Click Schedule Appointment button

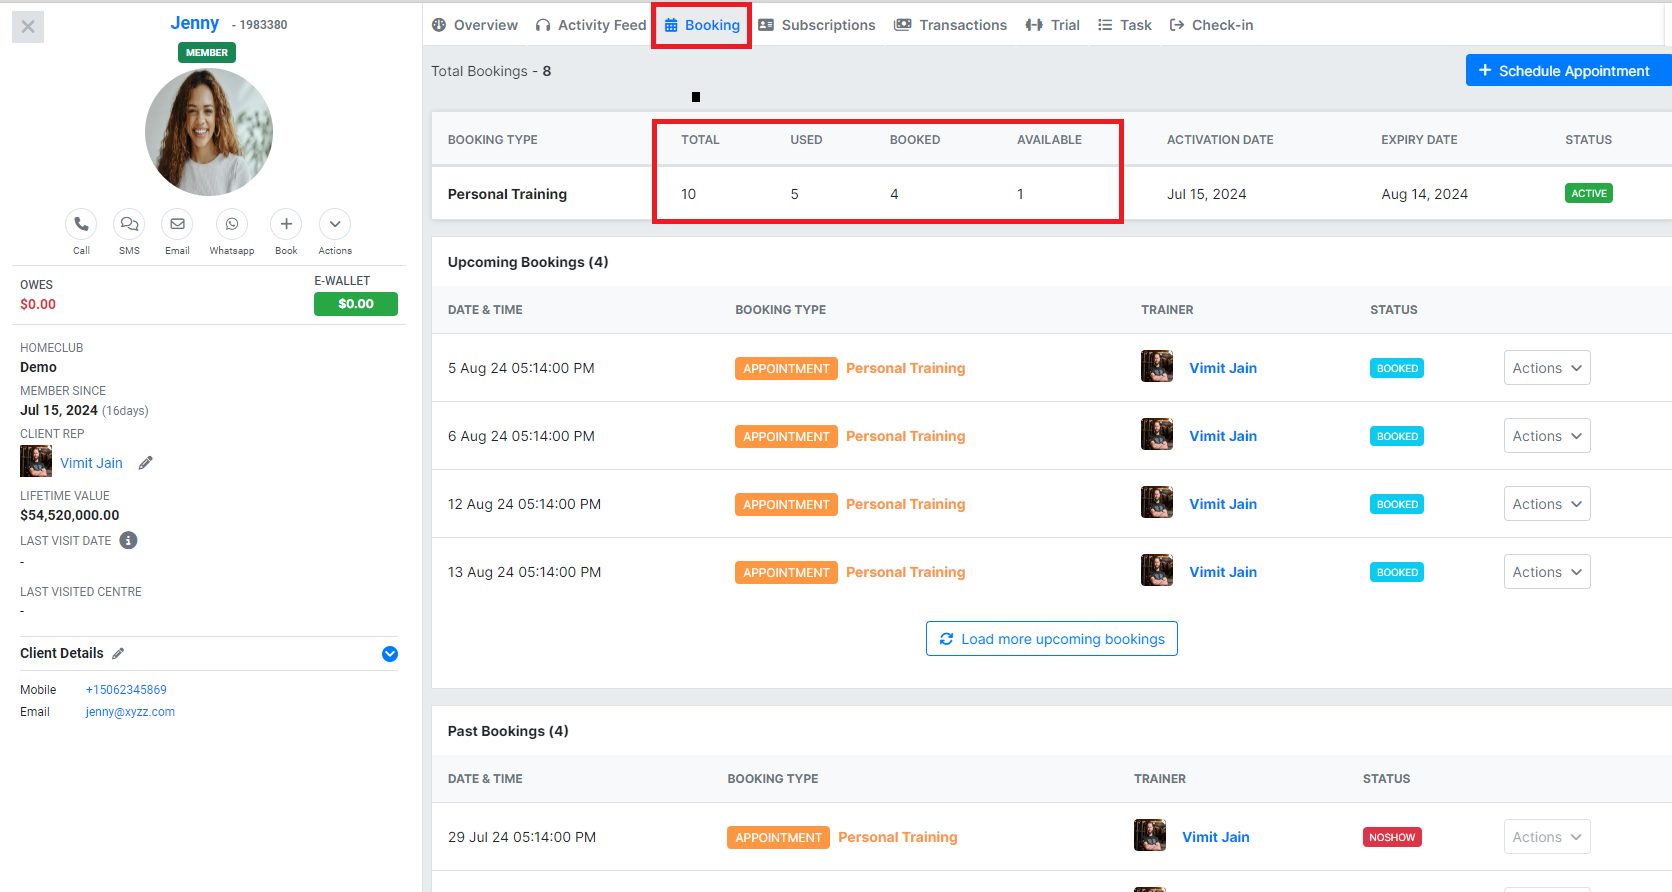point(1566,71)
